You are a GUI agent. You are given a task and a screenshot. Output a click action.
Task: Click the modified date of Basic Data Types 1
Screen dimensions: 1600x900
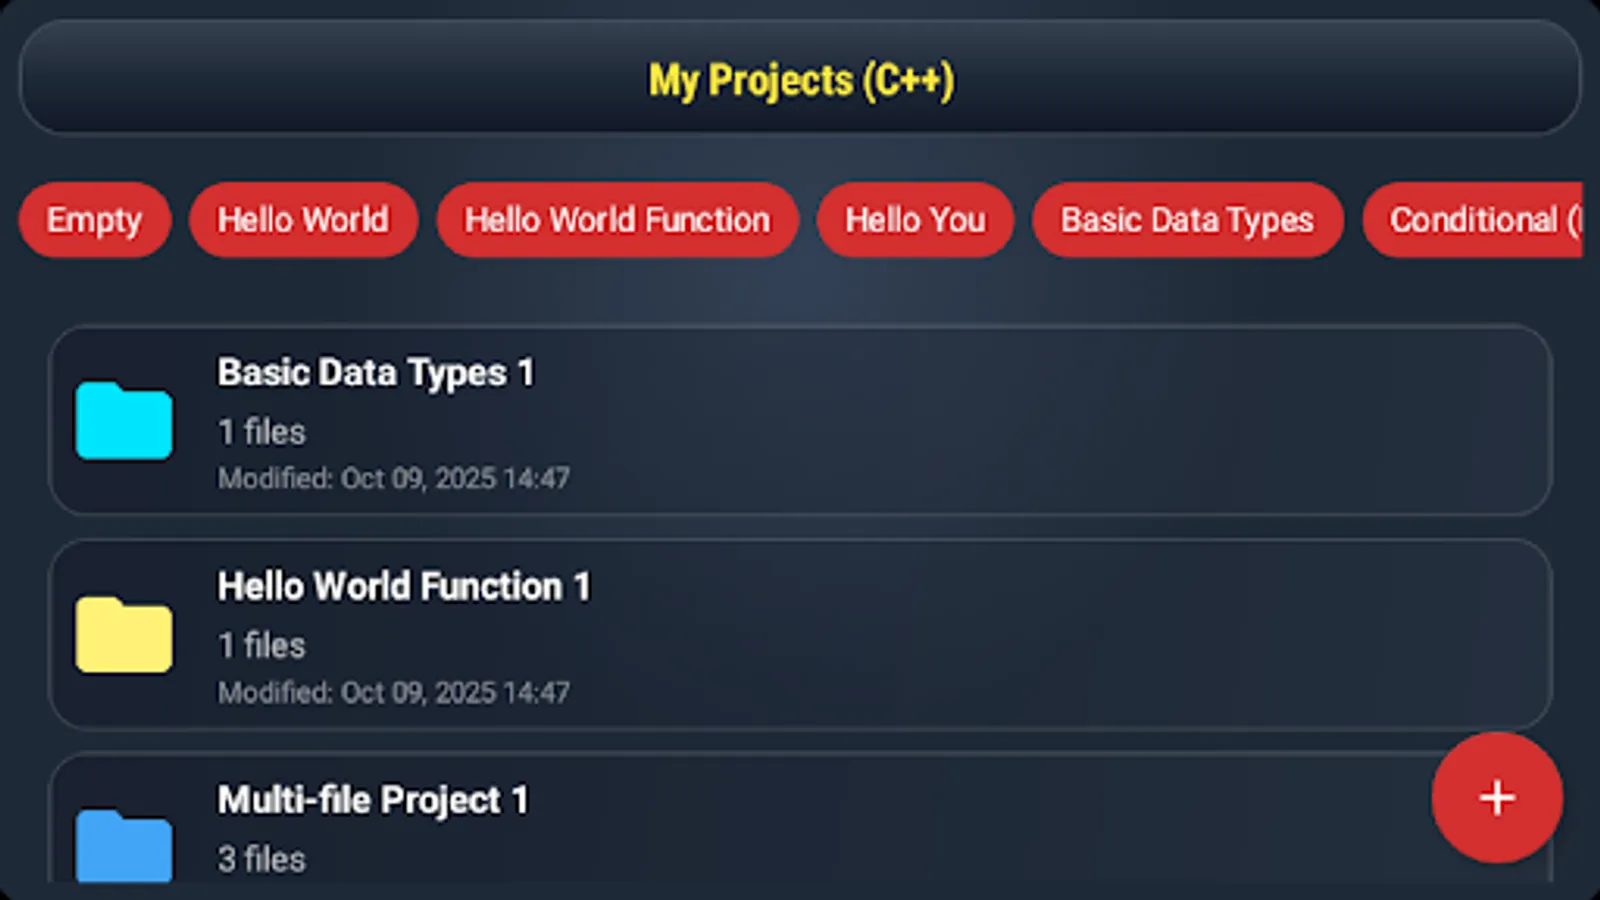click(x=394, y=478)
